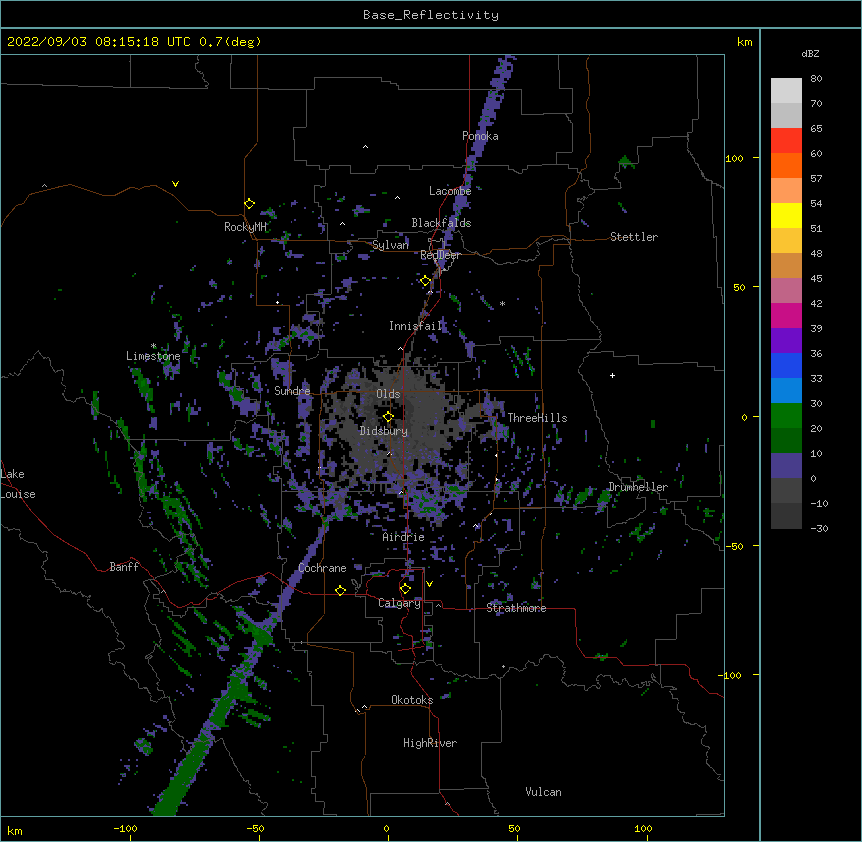Click the yellow V marker north of RockyMH
Image resolution: width=862 pixels, height=842 pixels.
175,184
